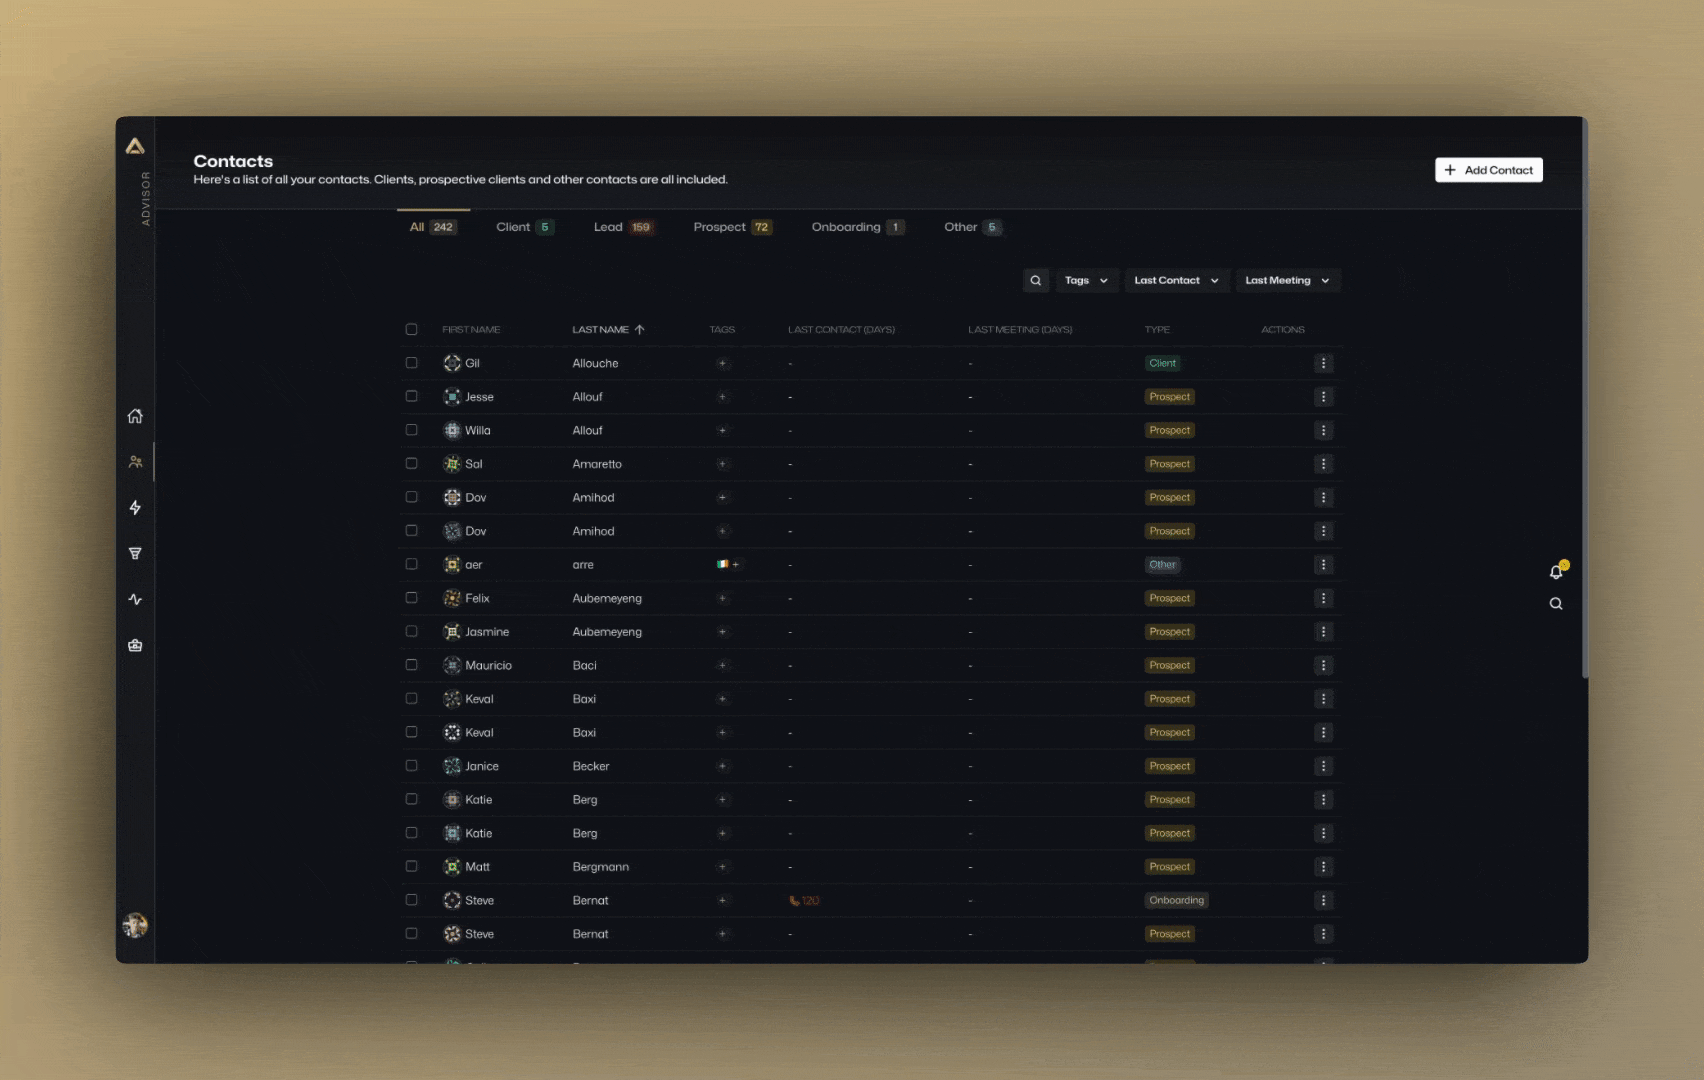
Task: Open the contact named Jasmine
Action: (x=487, y=632)
